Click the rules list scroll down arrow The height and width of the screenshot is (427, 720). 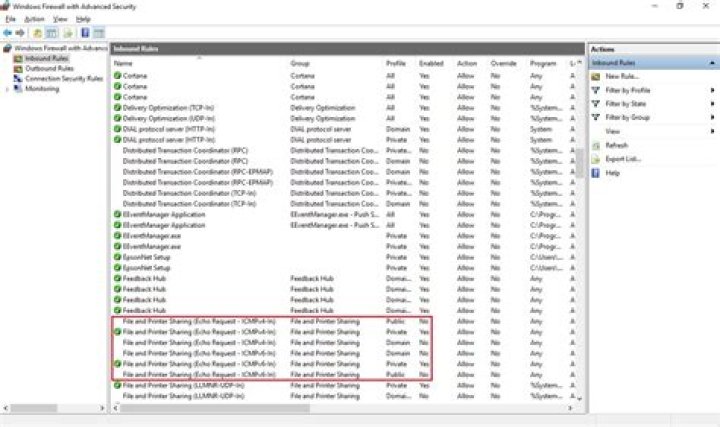point(579,399)
